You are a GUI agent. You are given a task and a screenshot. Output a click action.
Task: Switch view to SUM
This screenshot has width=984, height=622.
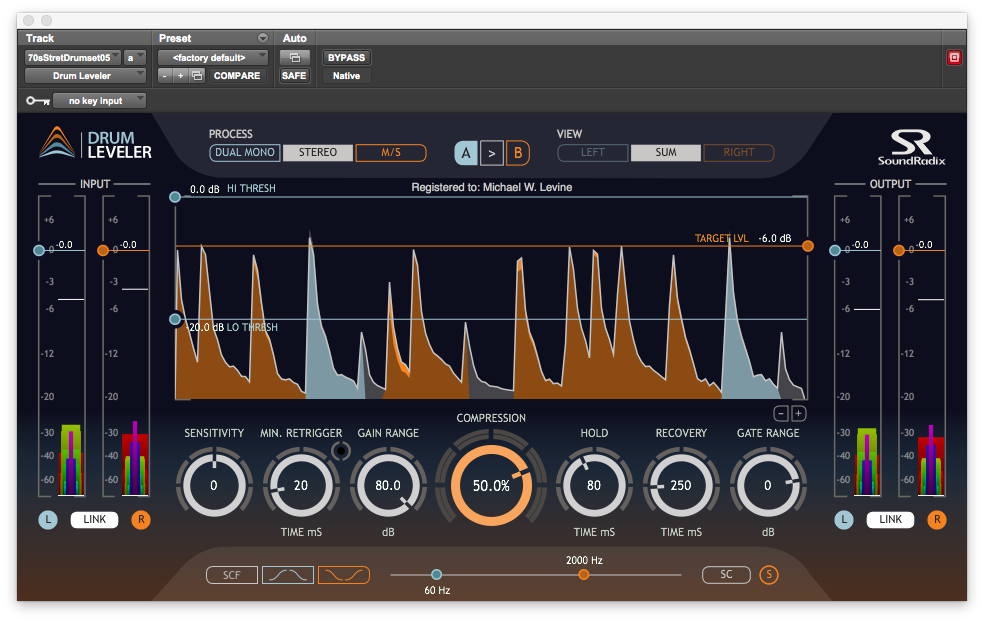665,153
